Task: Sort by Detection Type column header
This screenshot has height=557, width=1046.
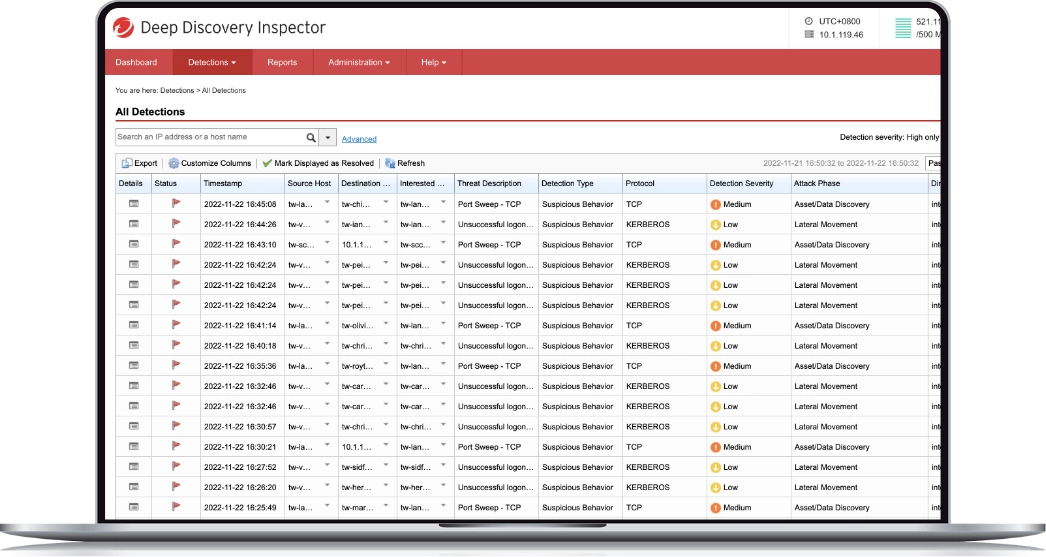Action: coord(580,183)
